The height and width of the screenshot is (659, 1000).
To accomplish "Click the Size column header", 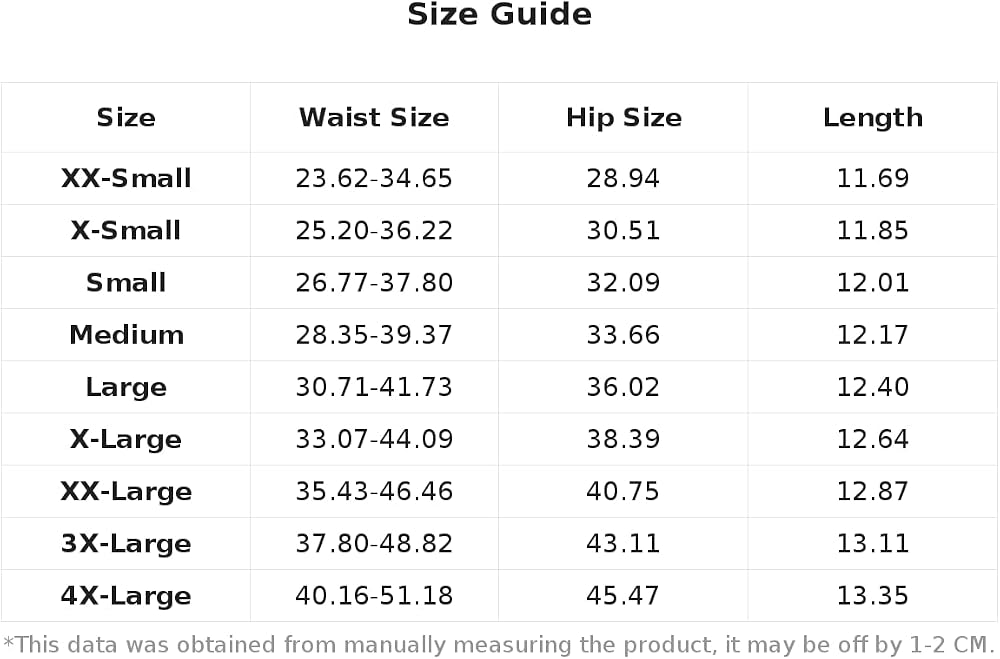I will (126, 117).
